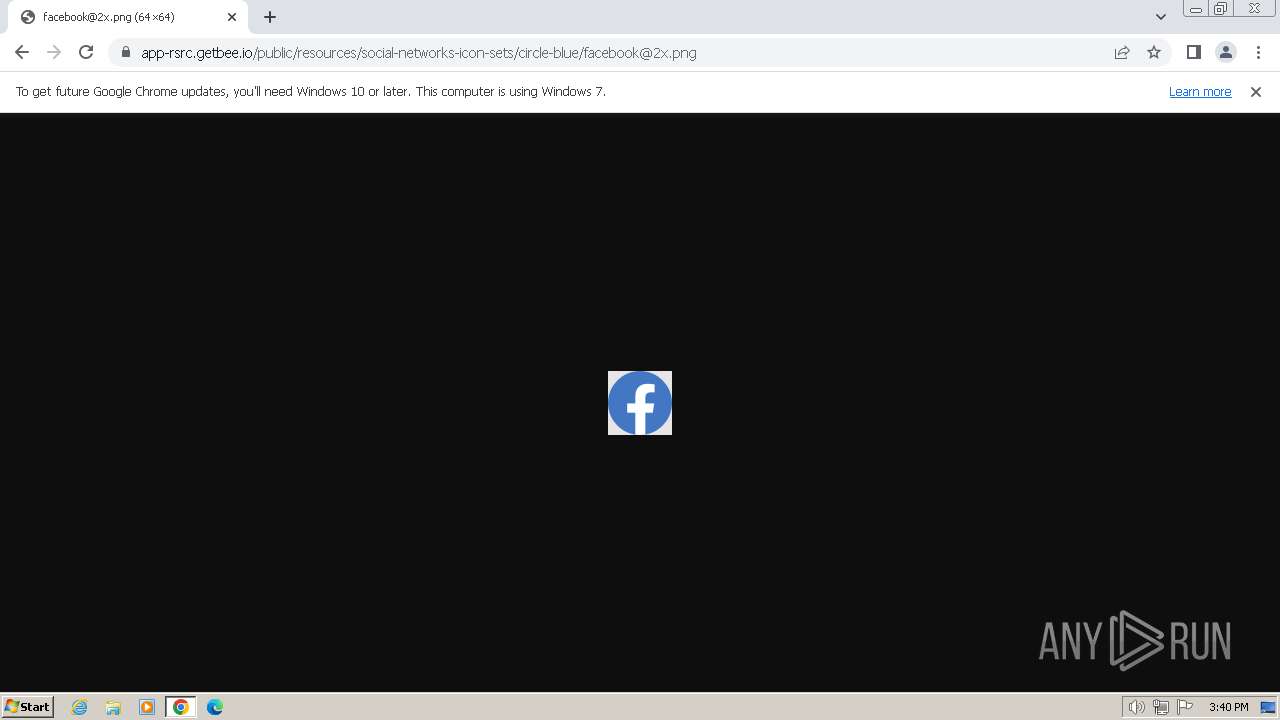Open Windows Media Player from taskbar
The width and height of the screenshot is (1280, 720).
[x=147, y=707]
